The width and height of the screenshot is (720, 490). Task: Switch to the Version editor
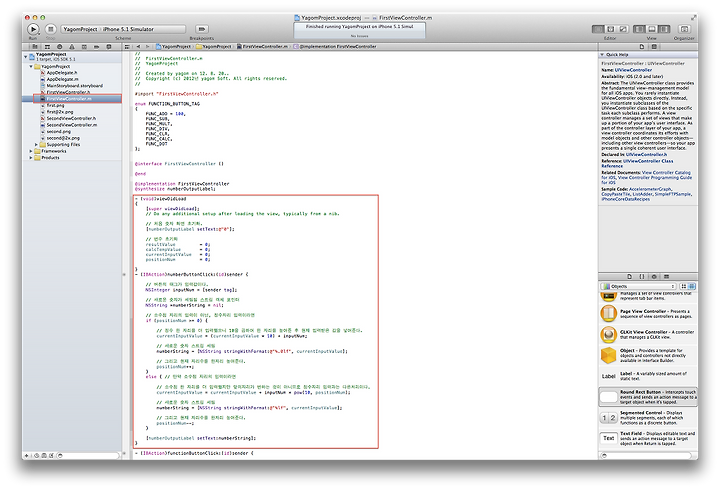[x=623, y=29]
